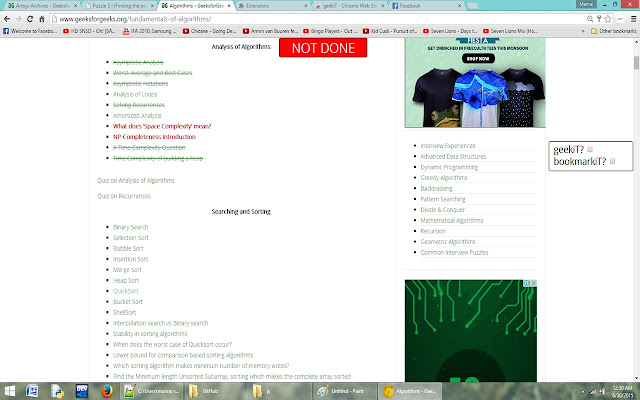The image size is (640, 400).
Task: Switch to Untitled - Paint on taskbar
Action: tap(345, 391)
